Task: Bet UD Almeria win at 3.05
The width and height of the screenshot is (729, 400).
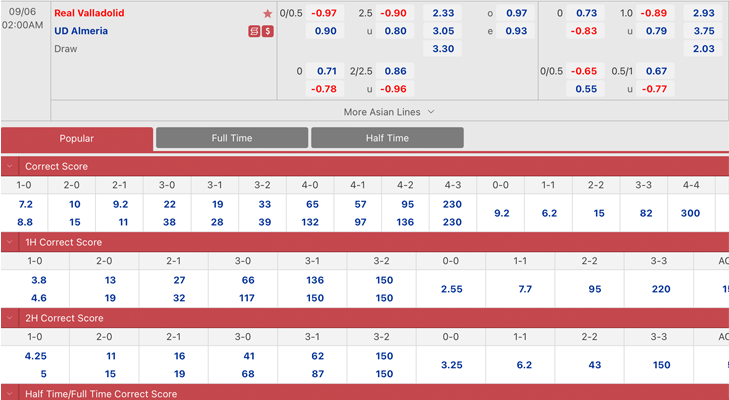Action: (443, 31)
